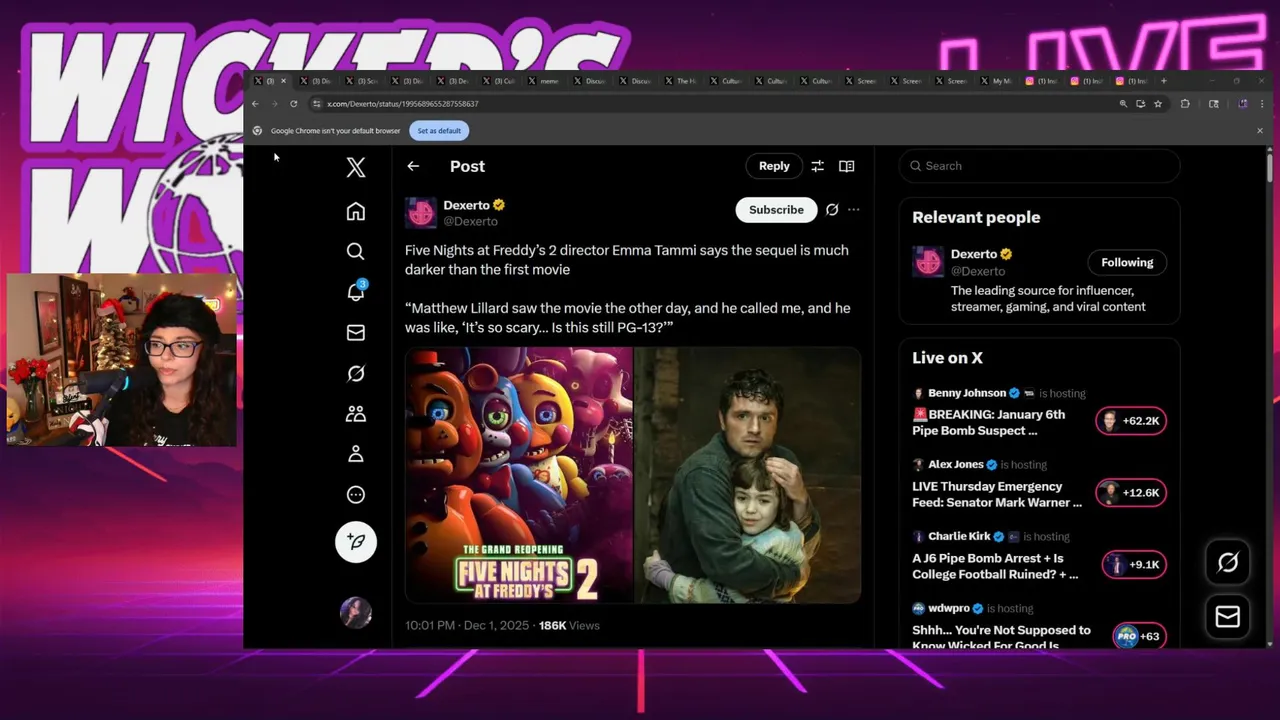Click the 186K Views count

coord(569,626)
